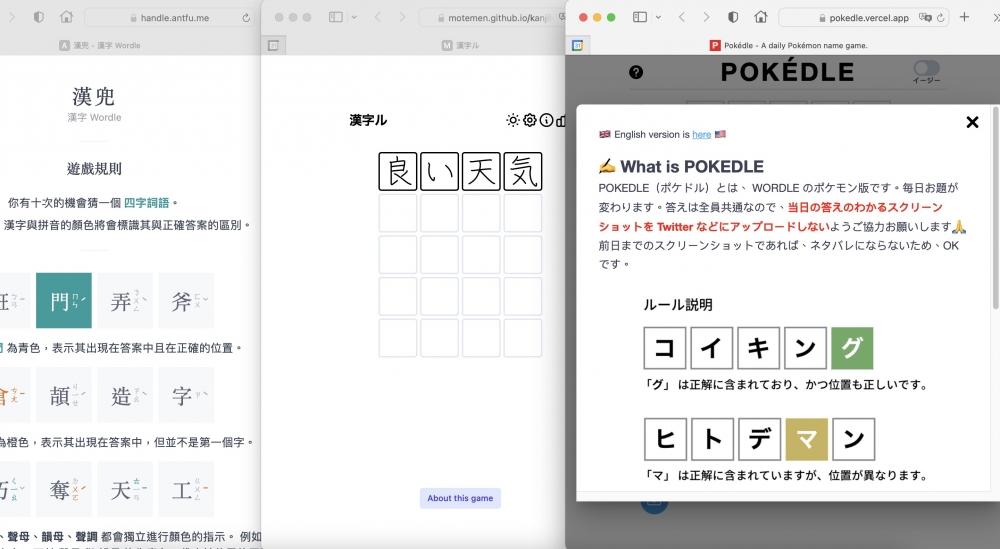Viewport: 1000px width, 549px height.
Task: Toggle sidebar in the motemen.github.io window
Action: [x=335, y=17]
